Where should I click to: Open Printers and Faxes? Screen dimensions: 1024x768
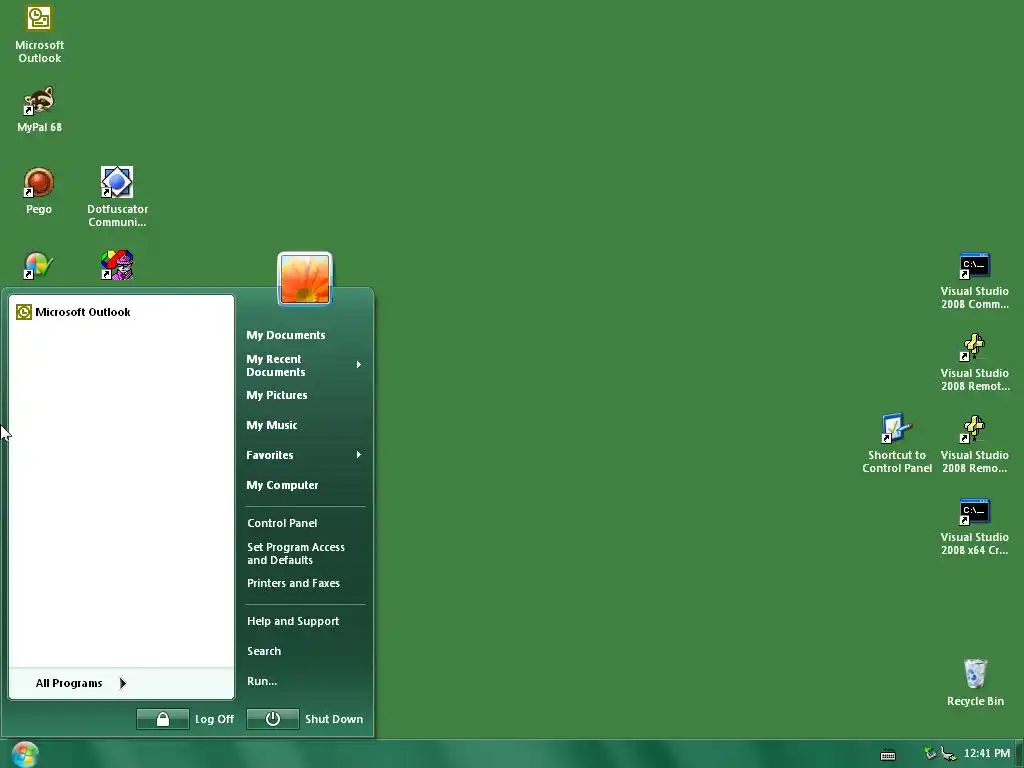(x=293, y=583)
